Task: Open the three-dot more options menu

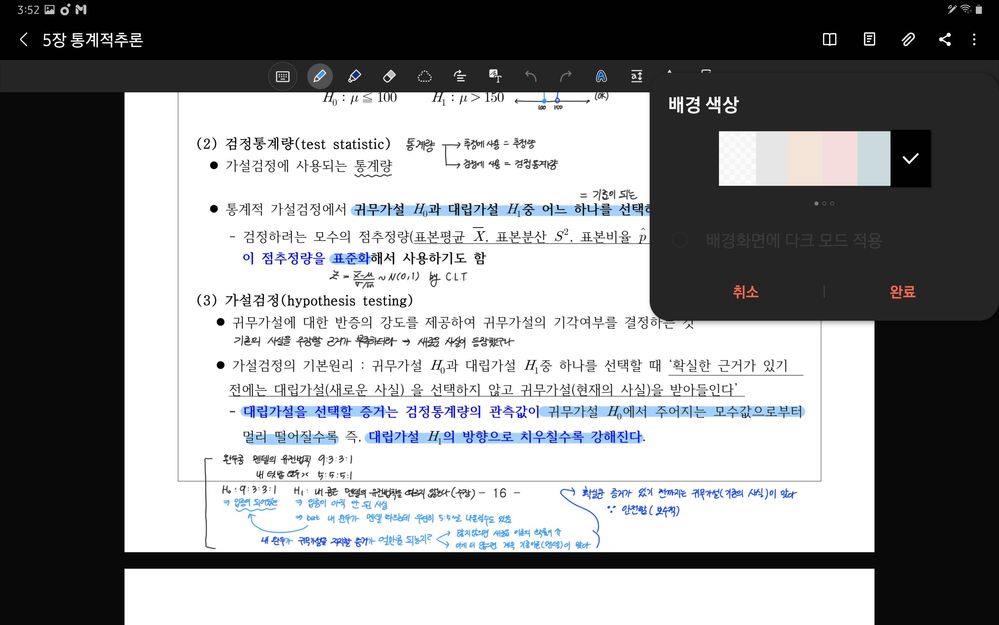Action: [x=974, y=40]
